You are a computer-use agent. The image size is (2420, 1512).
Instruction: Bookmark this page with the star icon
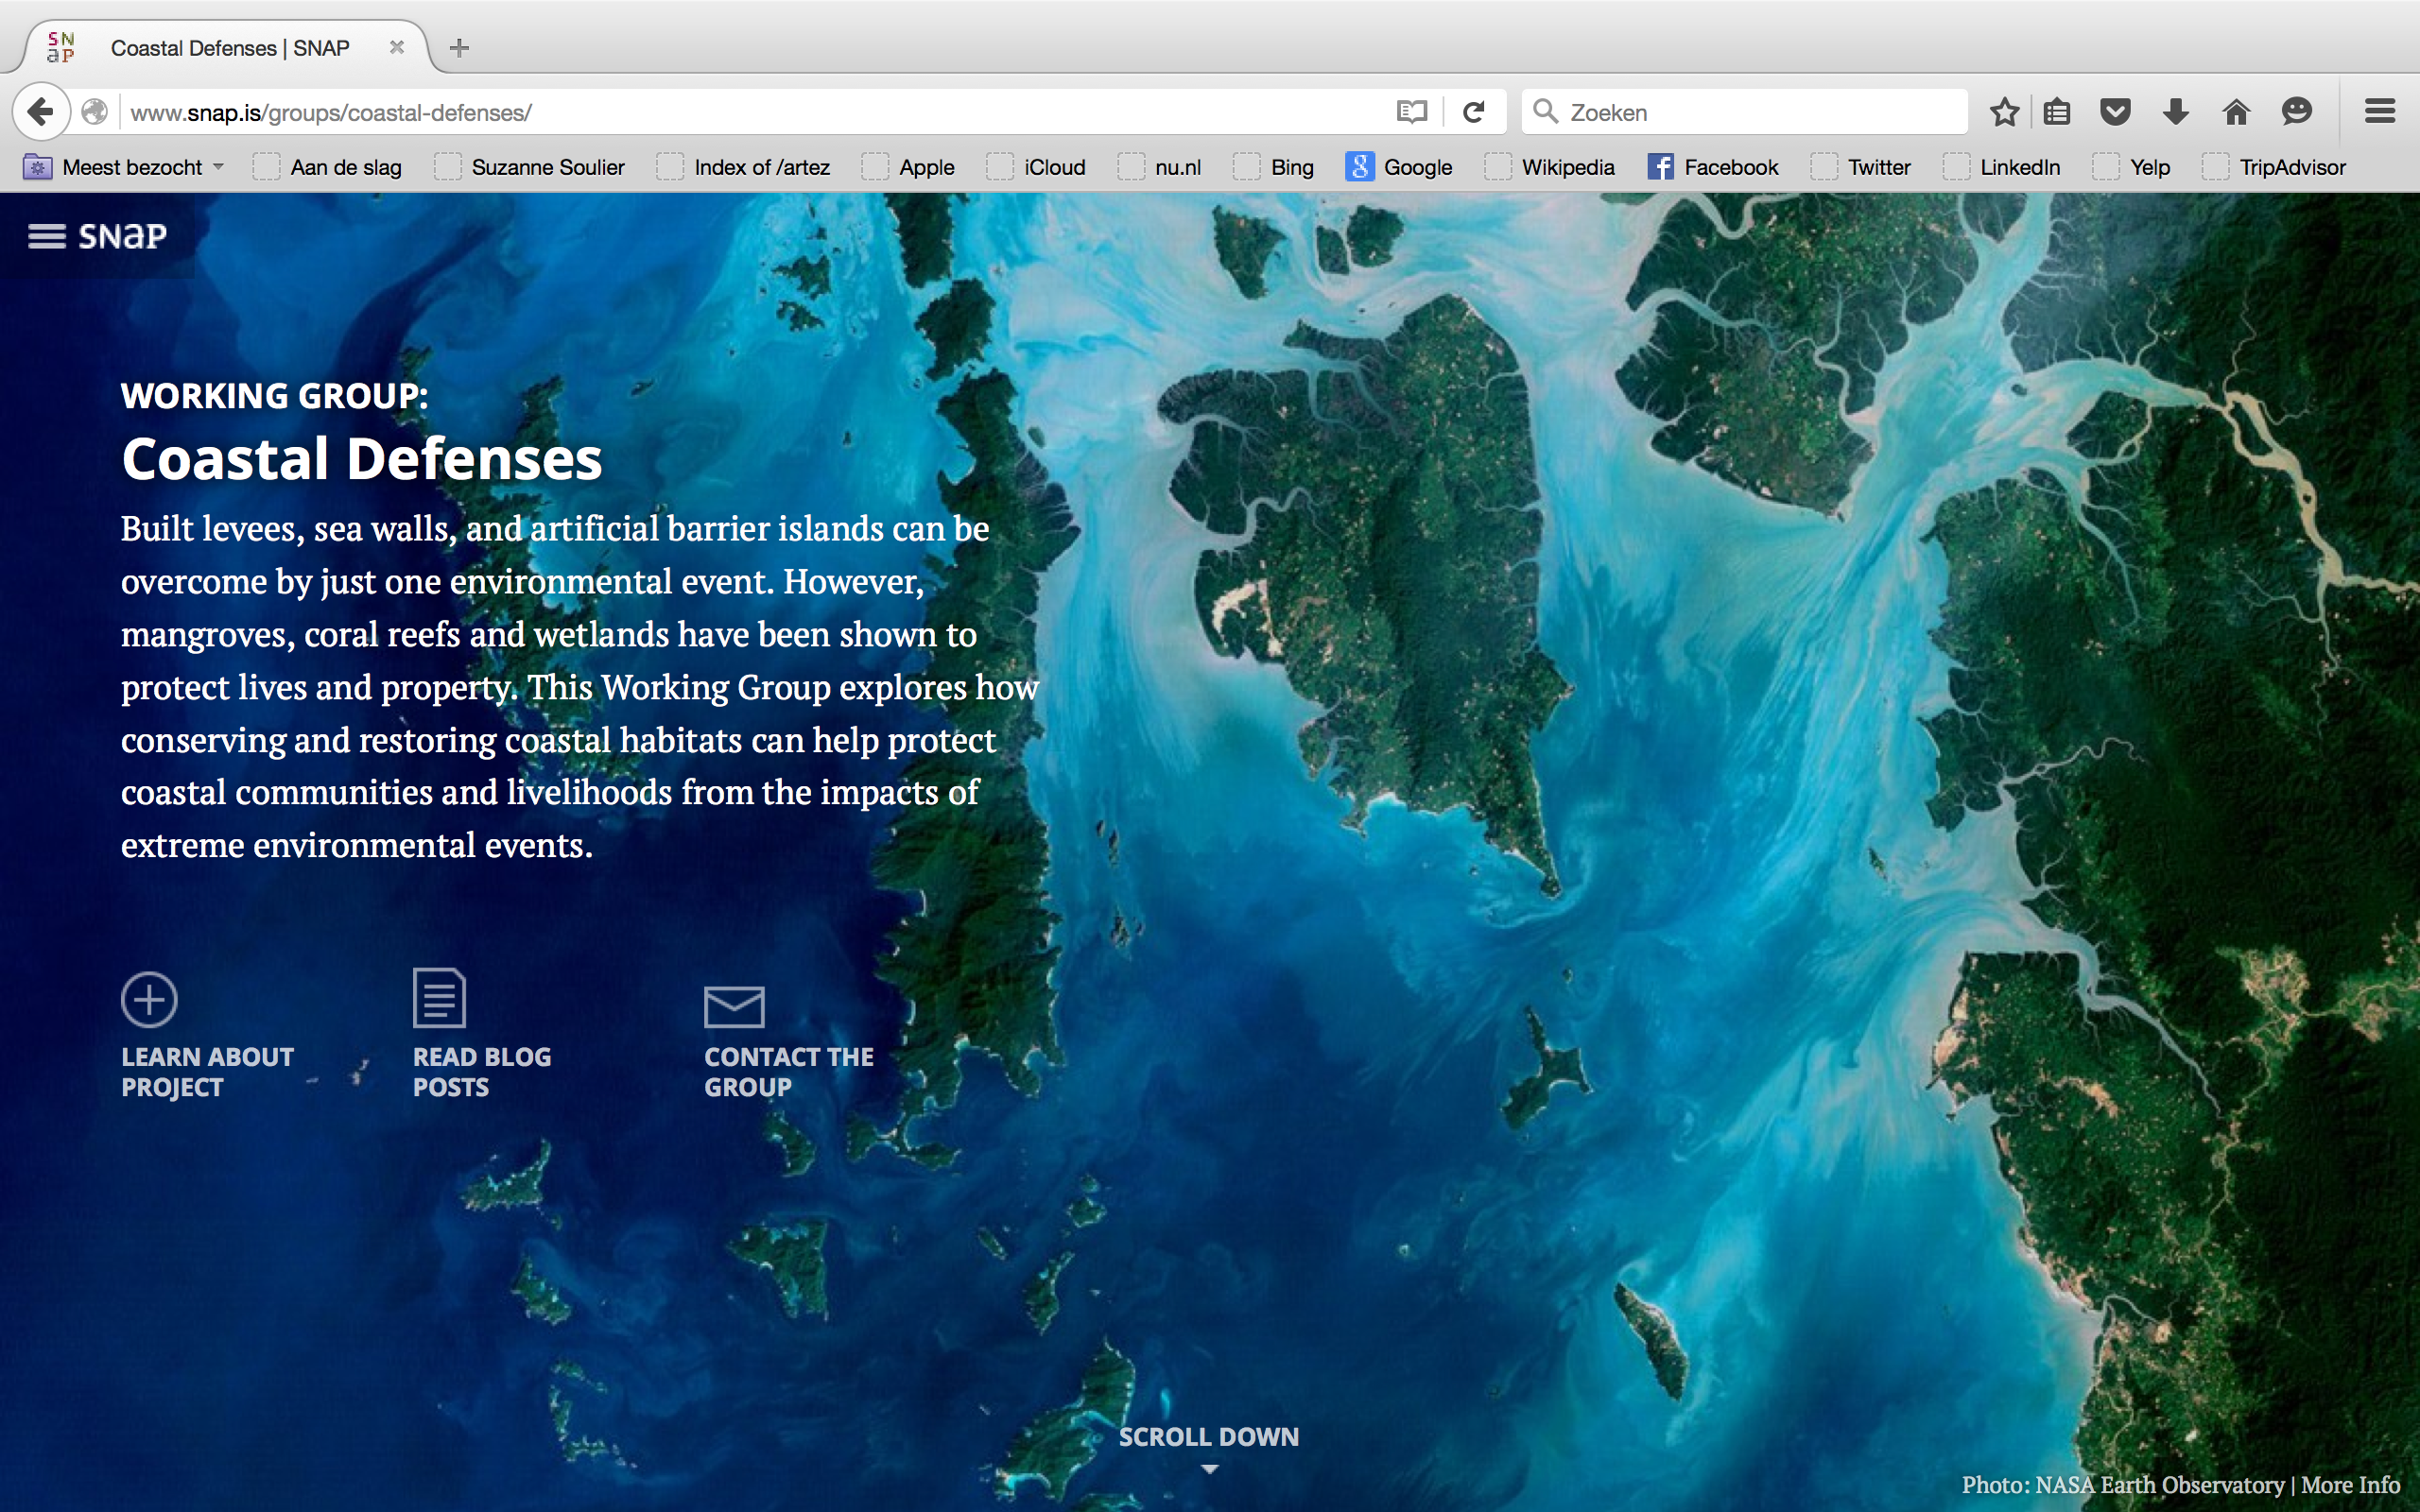click(x=2004, y=112)
